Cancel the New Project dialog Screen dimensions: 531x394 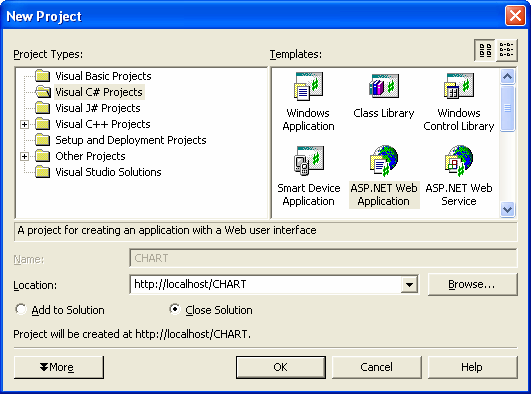377,367
